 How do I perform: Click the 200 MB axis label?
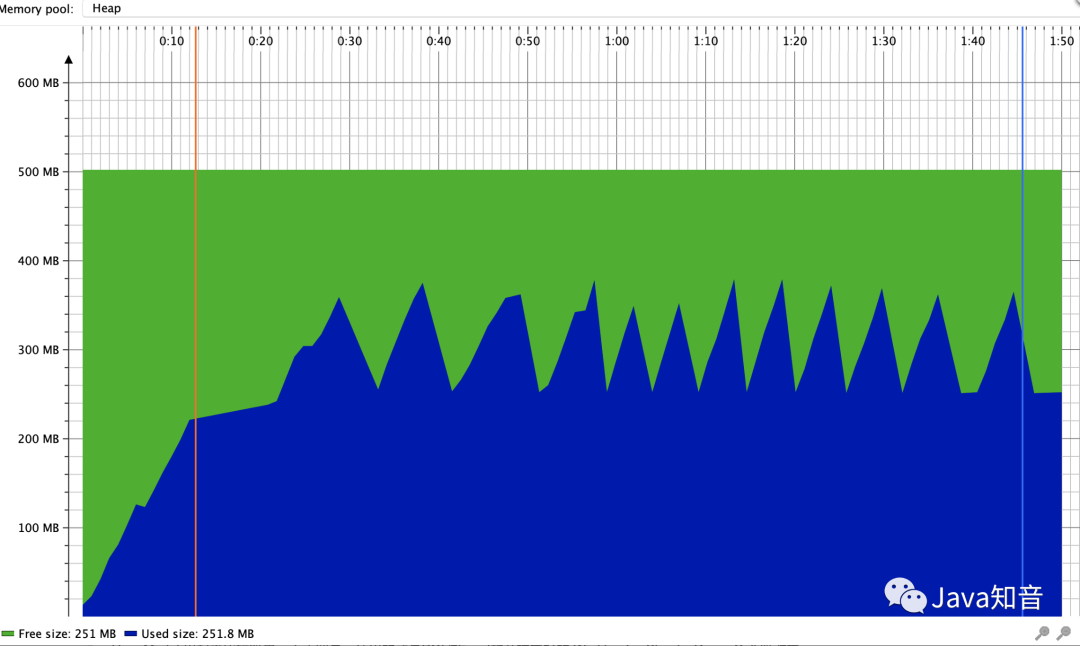tap(38, 439)
